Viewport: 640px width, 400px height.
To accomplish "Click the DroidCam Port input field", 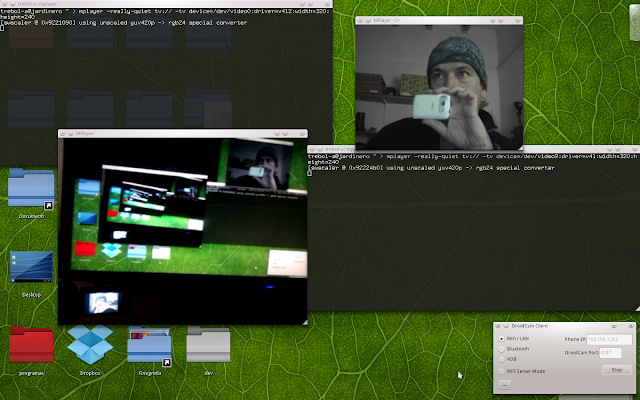I will point(609,352).
